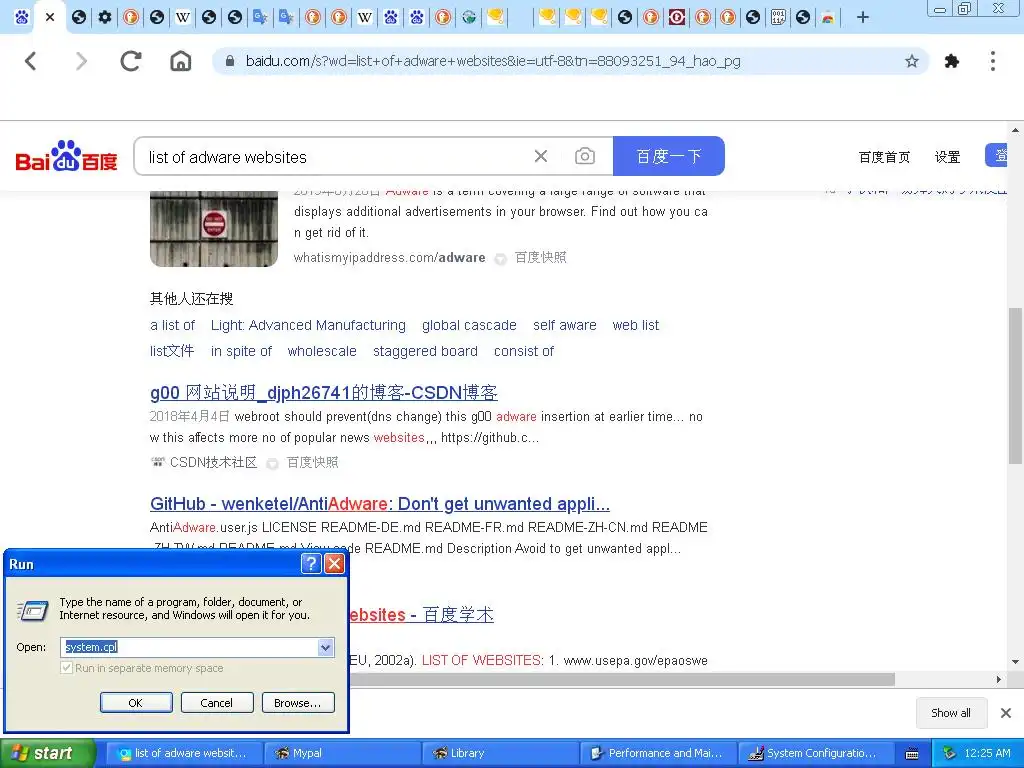This screenshot has height=768, width=1024.
Task: Reload the current Baidu page
Action: 131,61
